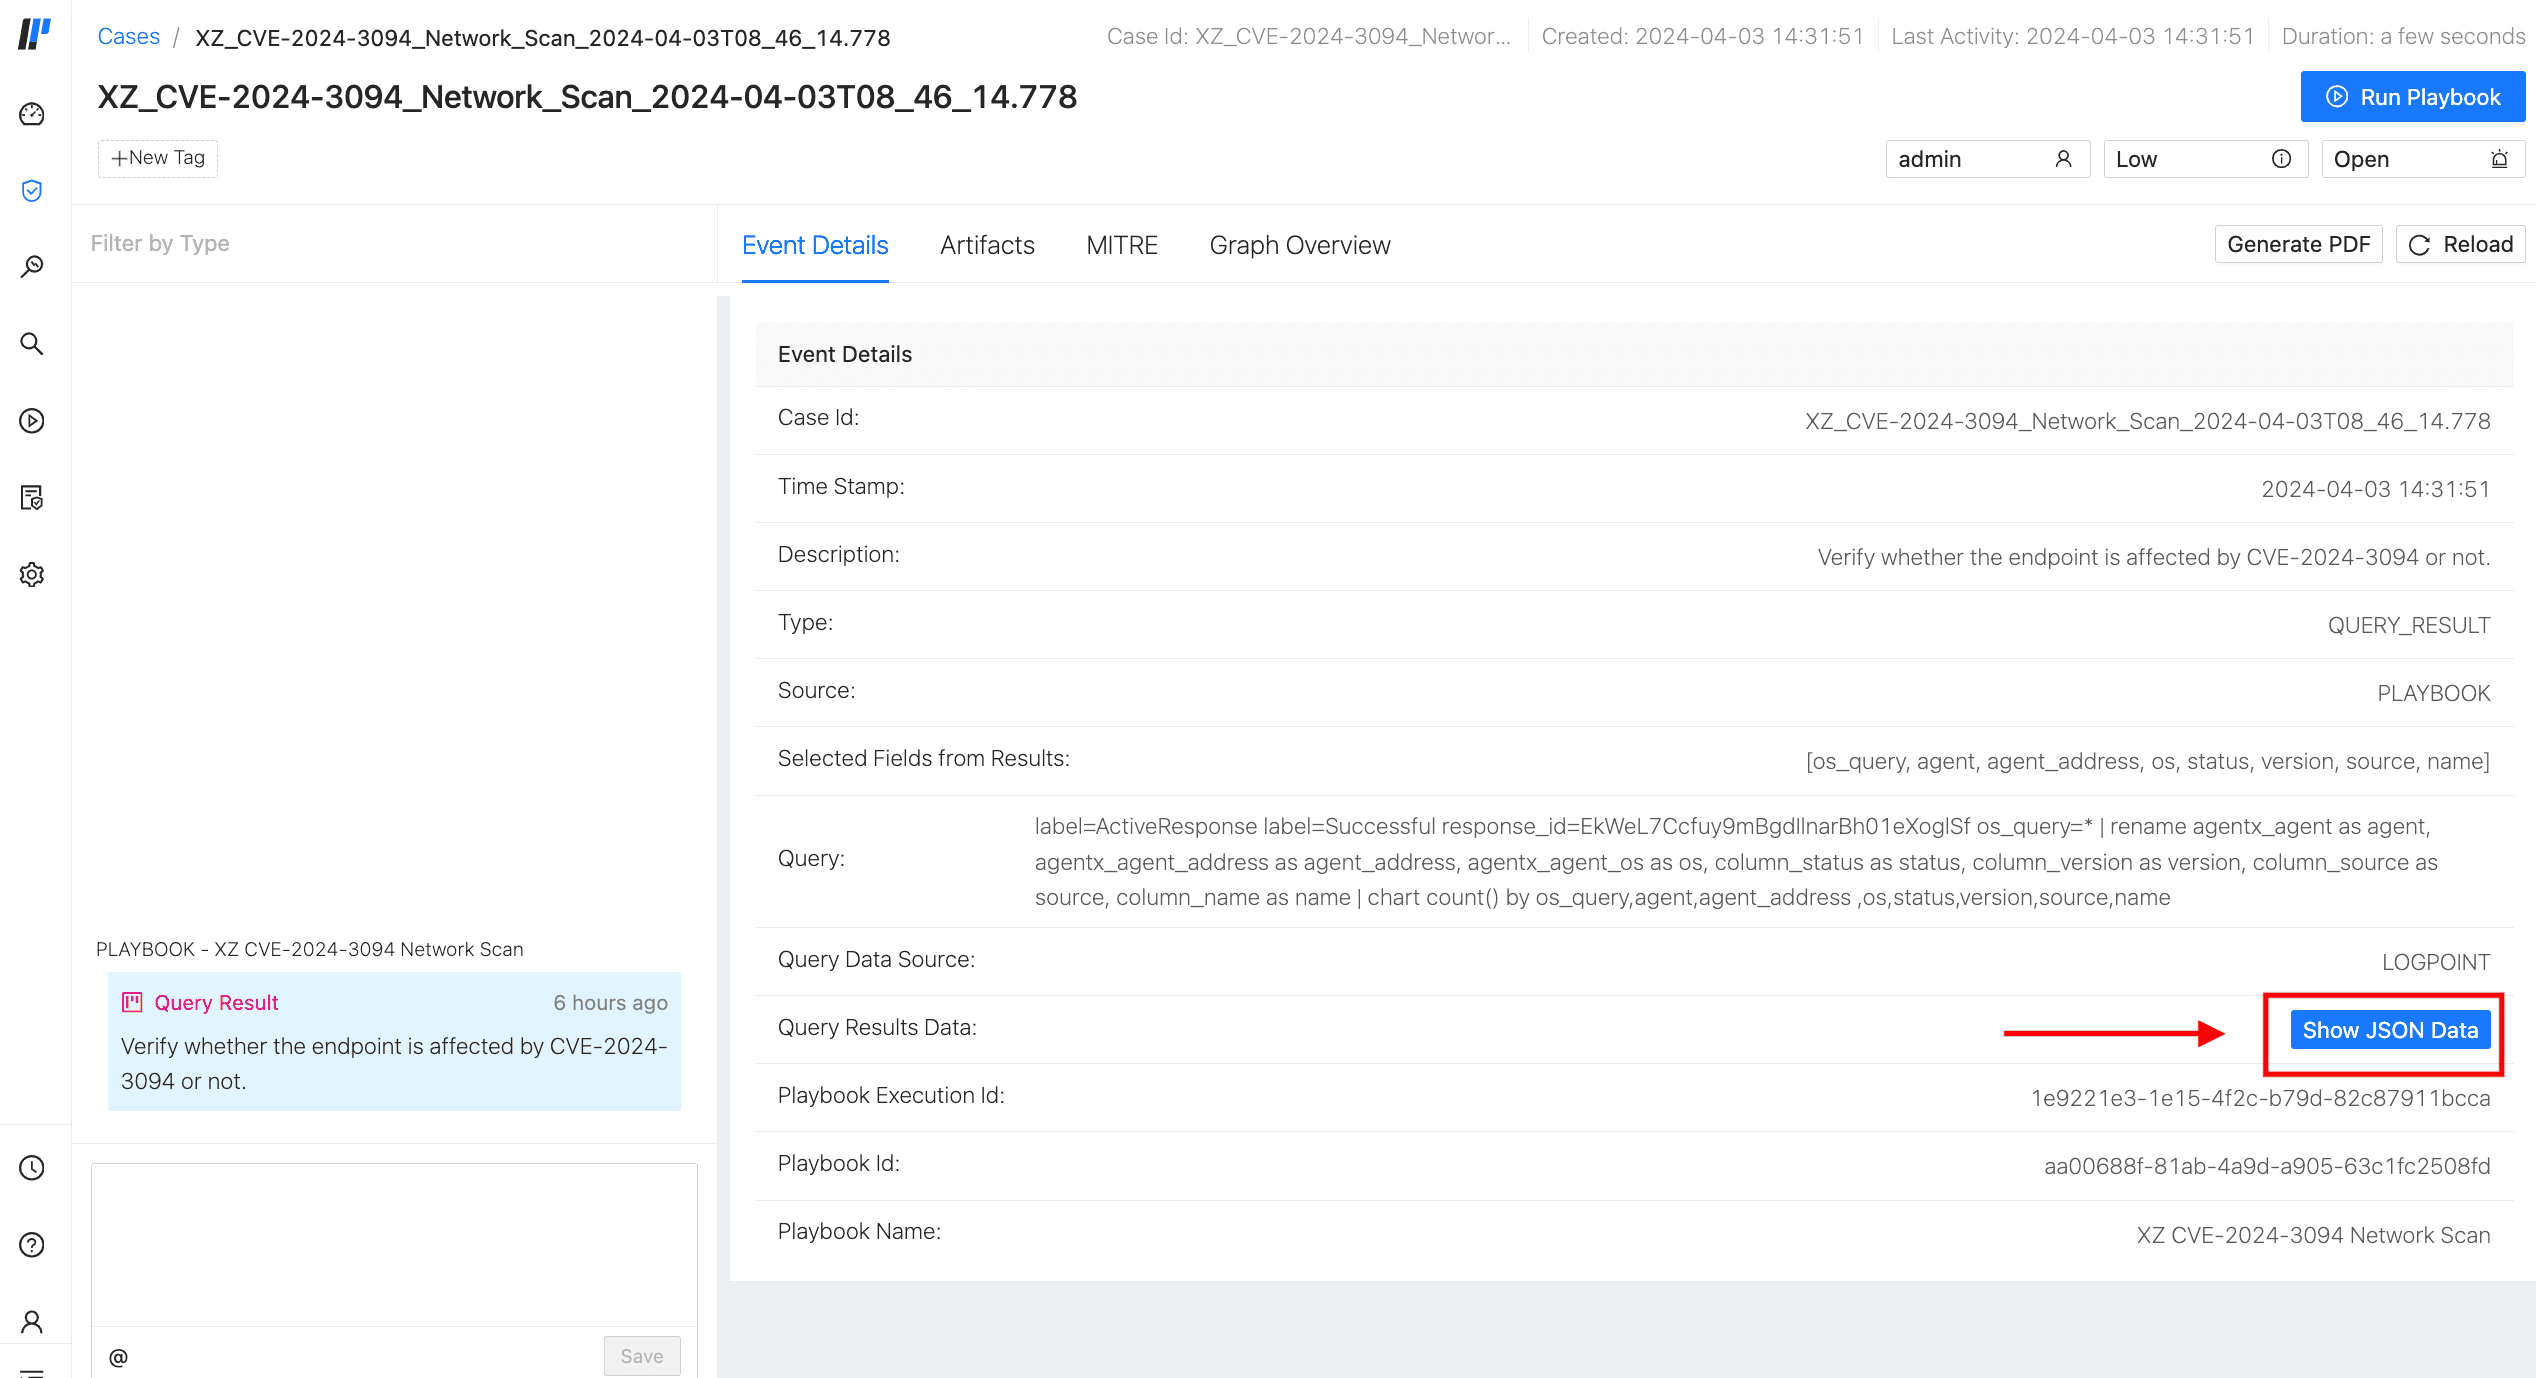Image resolution: width=2536 pixels, height=1378 pixels.
Task: Open settings gear icon in sidebar
Action: point(32,574)
